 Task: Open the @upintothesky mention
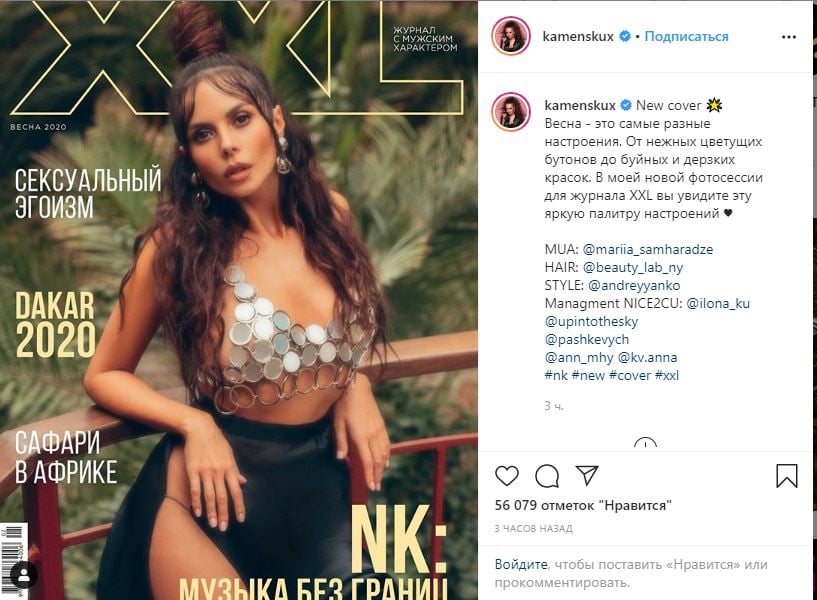(591, 321)
